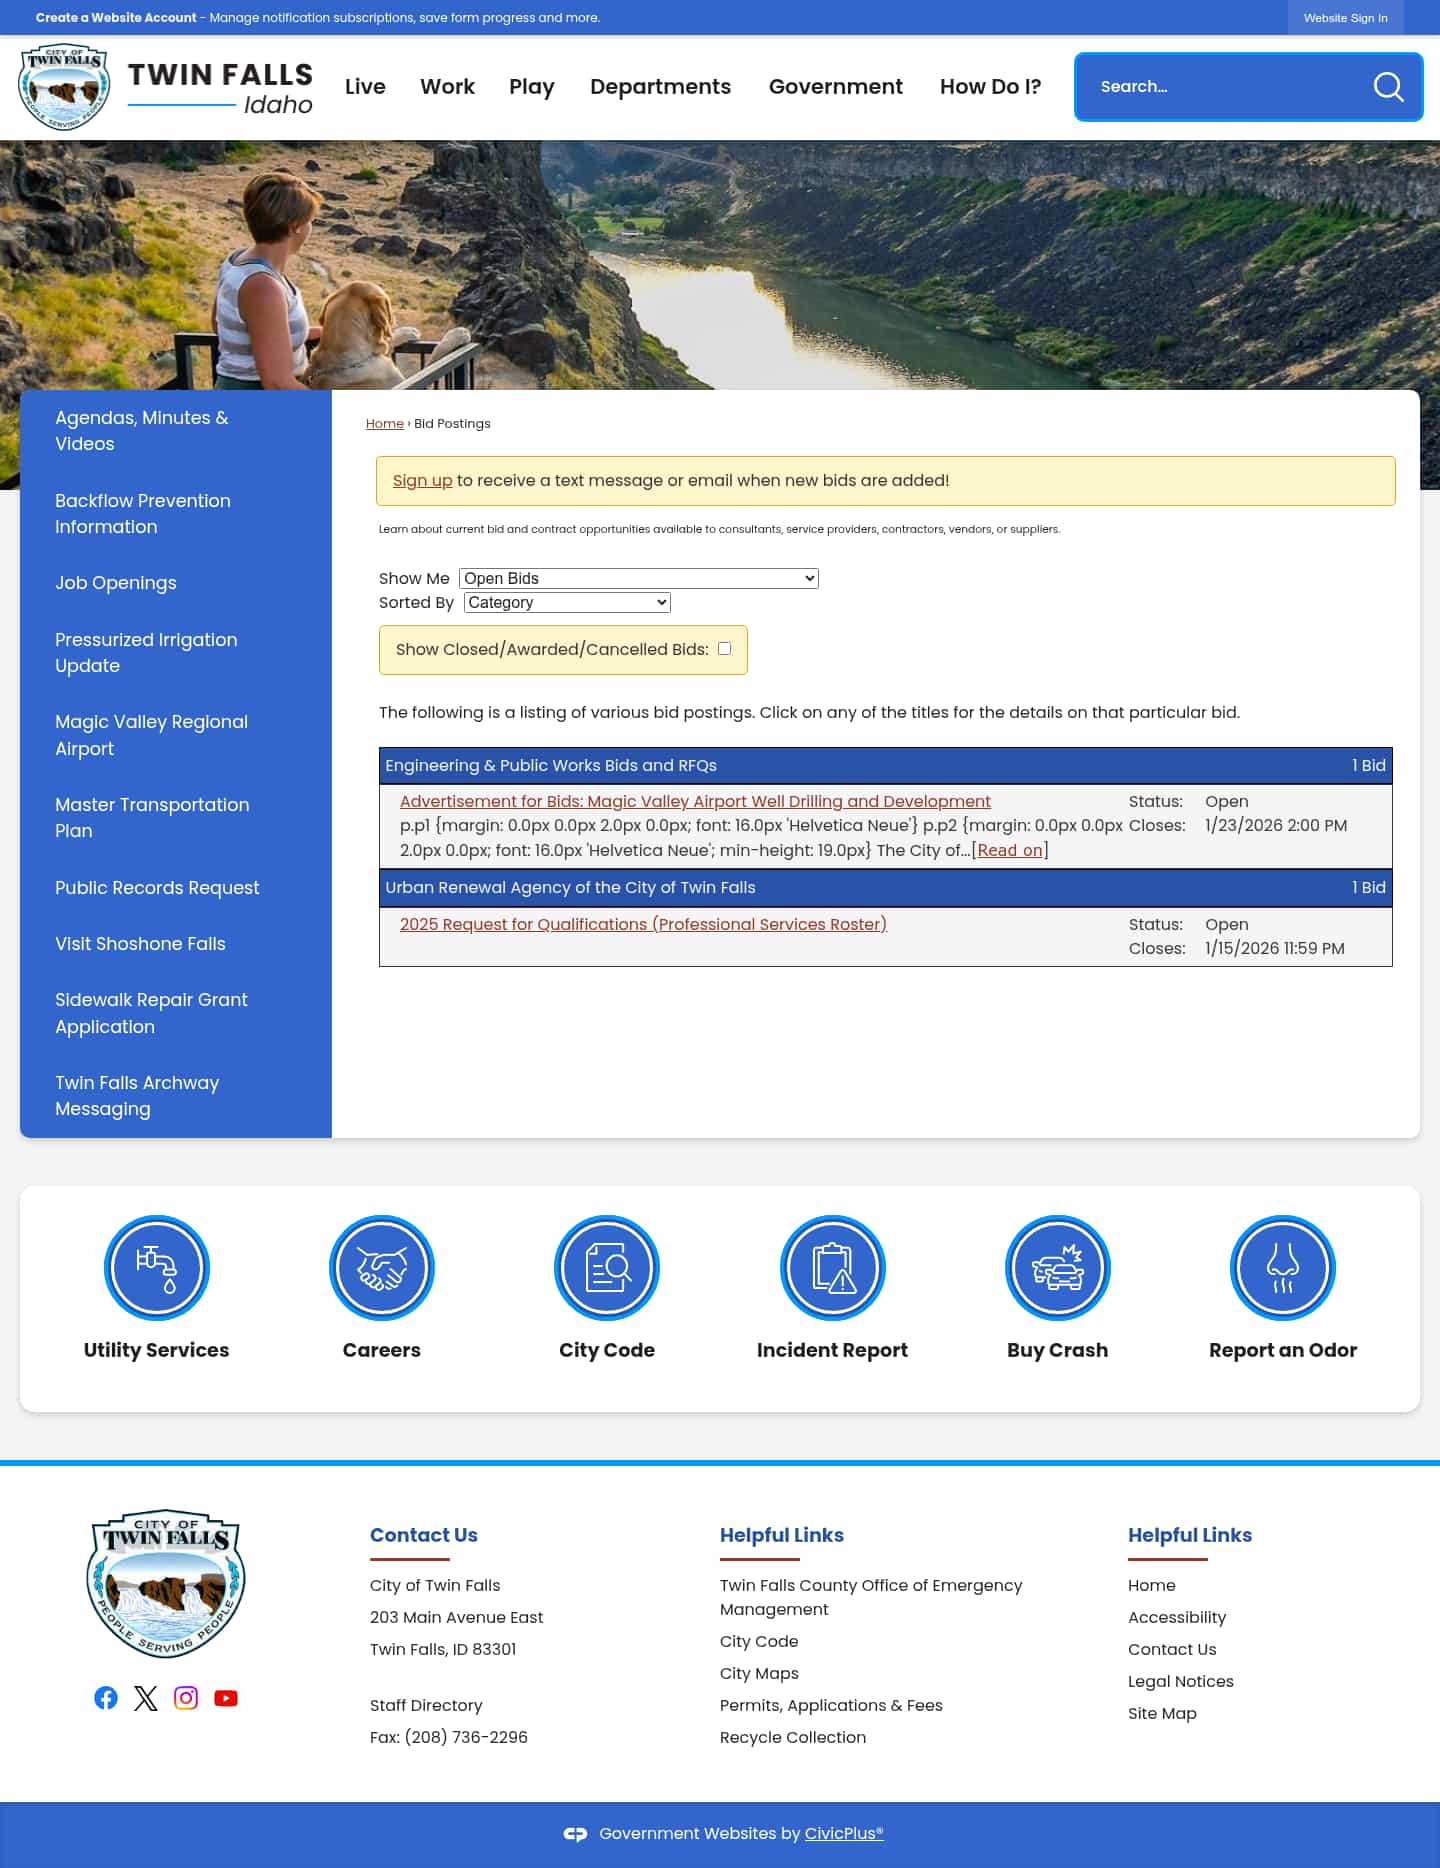Open the Show Me Open Bids dropdown

639,578
